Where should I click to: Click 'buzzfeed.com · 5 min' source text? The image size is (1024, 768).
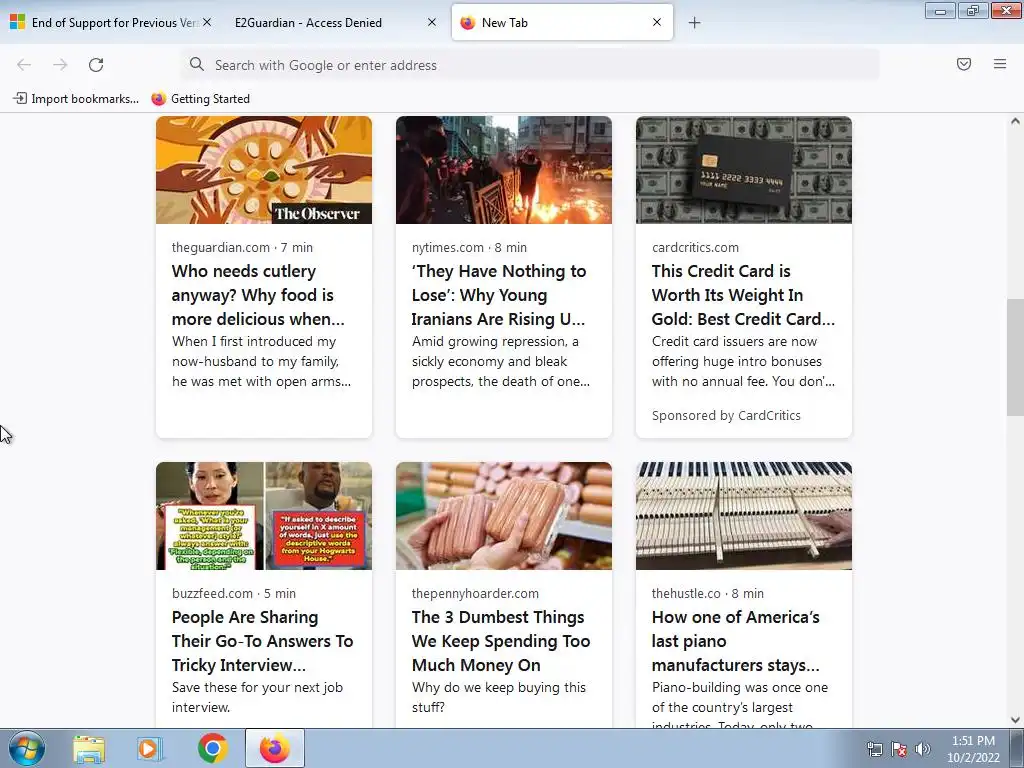[234, 594]
